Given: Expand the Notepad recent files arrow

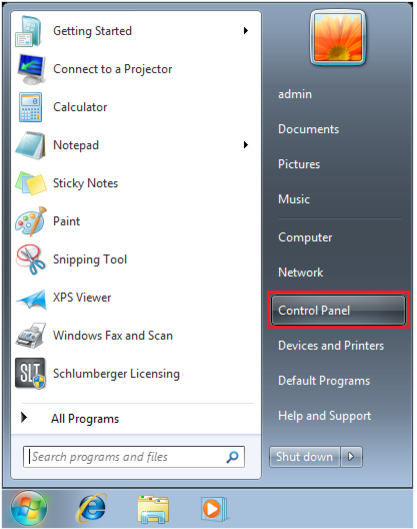Looking at the screenshot, I should (246, 145).
